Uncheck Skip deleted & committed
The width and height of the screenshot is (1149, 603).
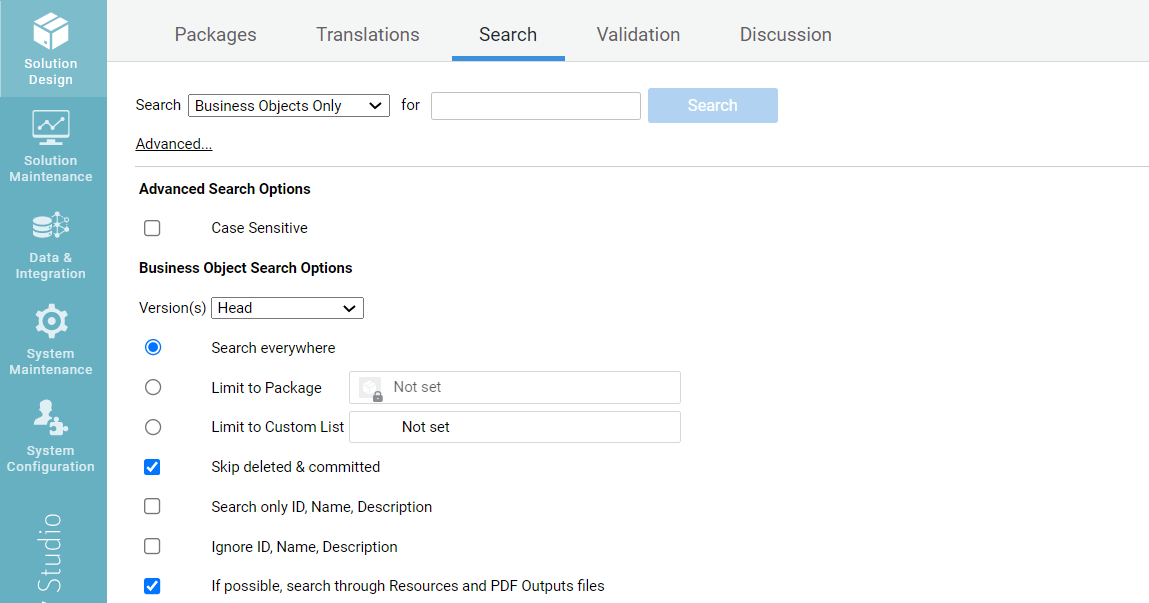152,467
